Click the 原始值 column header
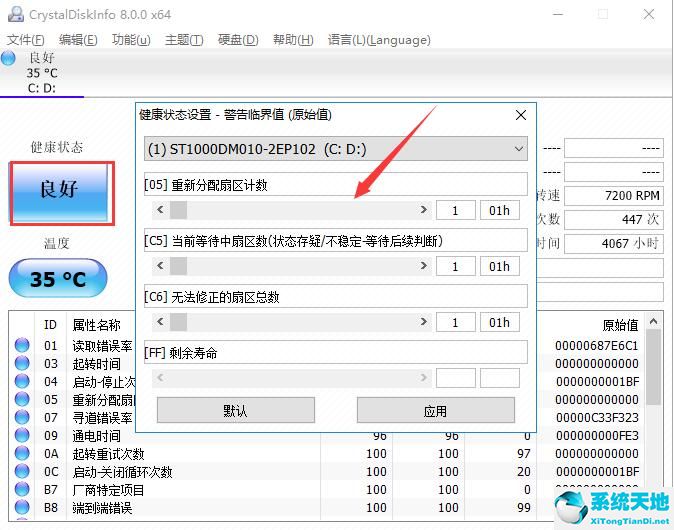Viewport: 674px width, 530px height. (620, 325)
